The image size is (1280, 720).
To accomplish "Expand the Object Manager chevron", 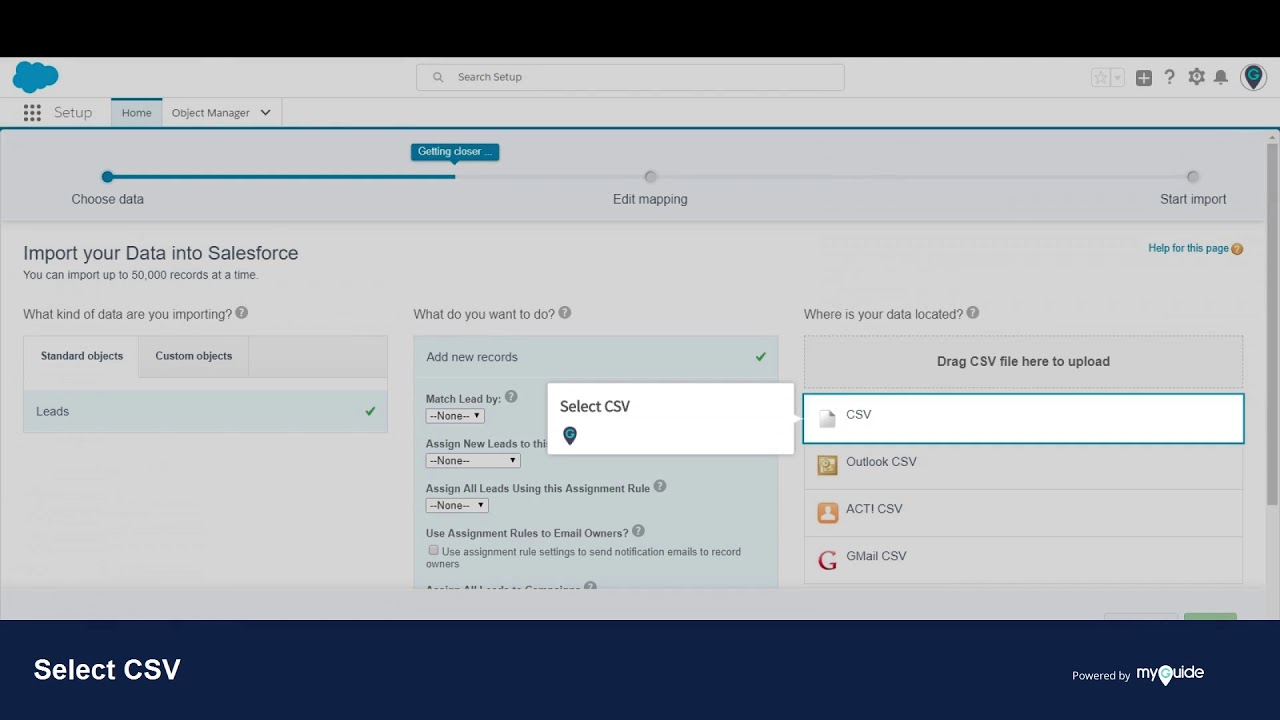I will click(266, 113).
